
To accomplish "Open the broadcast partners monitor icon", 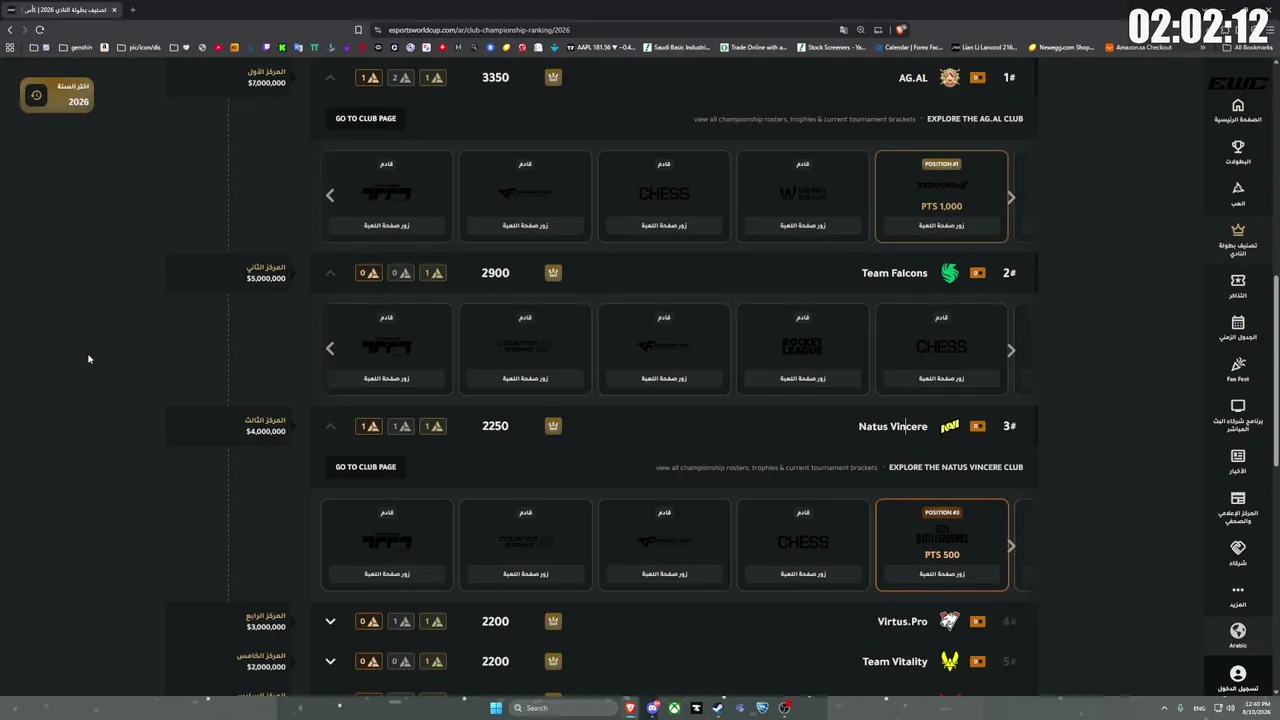I will (1237, 406).
